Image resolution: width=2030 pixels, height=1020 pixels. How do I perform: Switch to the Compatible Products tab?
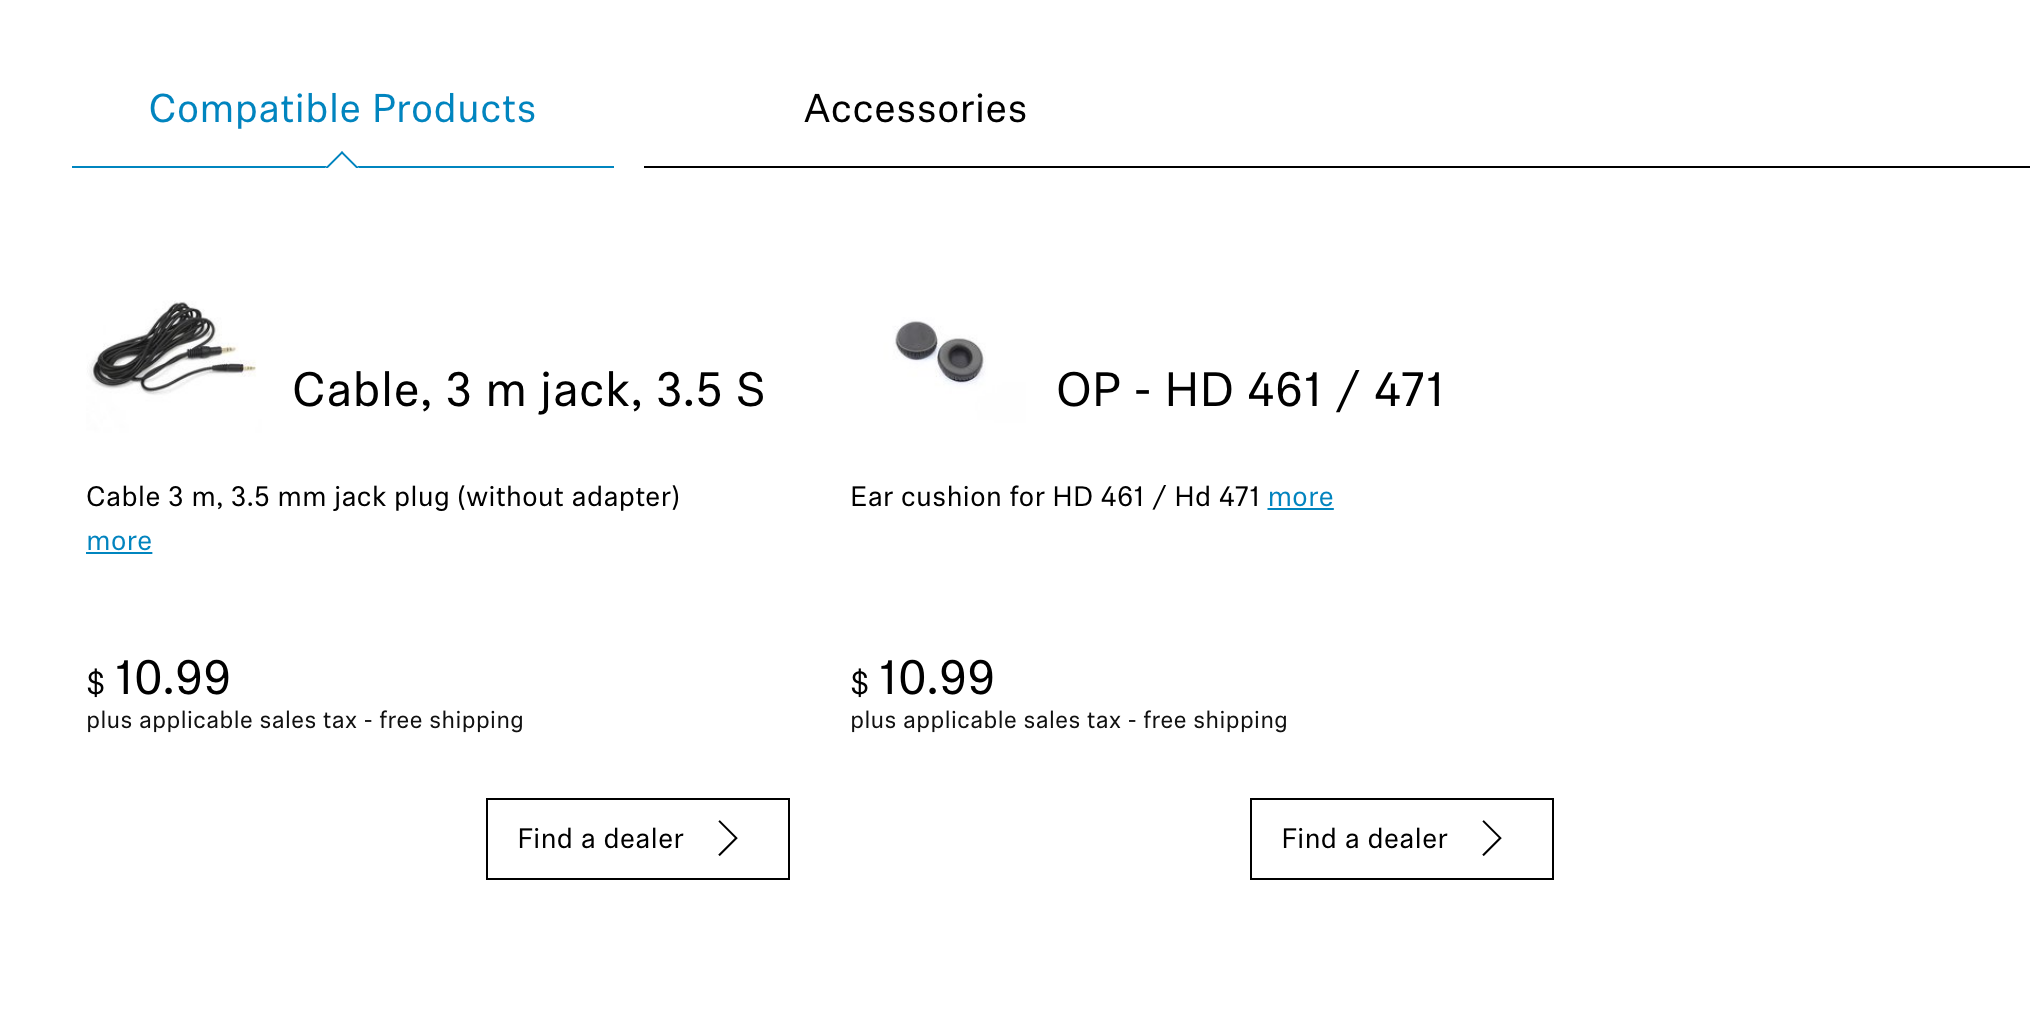point(342,109)
